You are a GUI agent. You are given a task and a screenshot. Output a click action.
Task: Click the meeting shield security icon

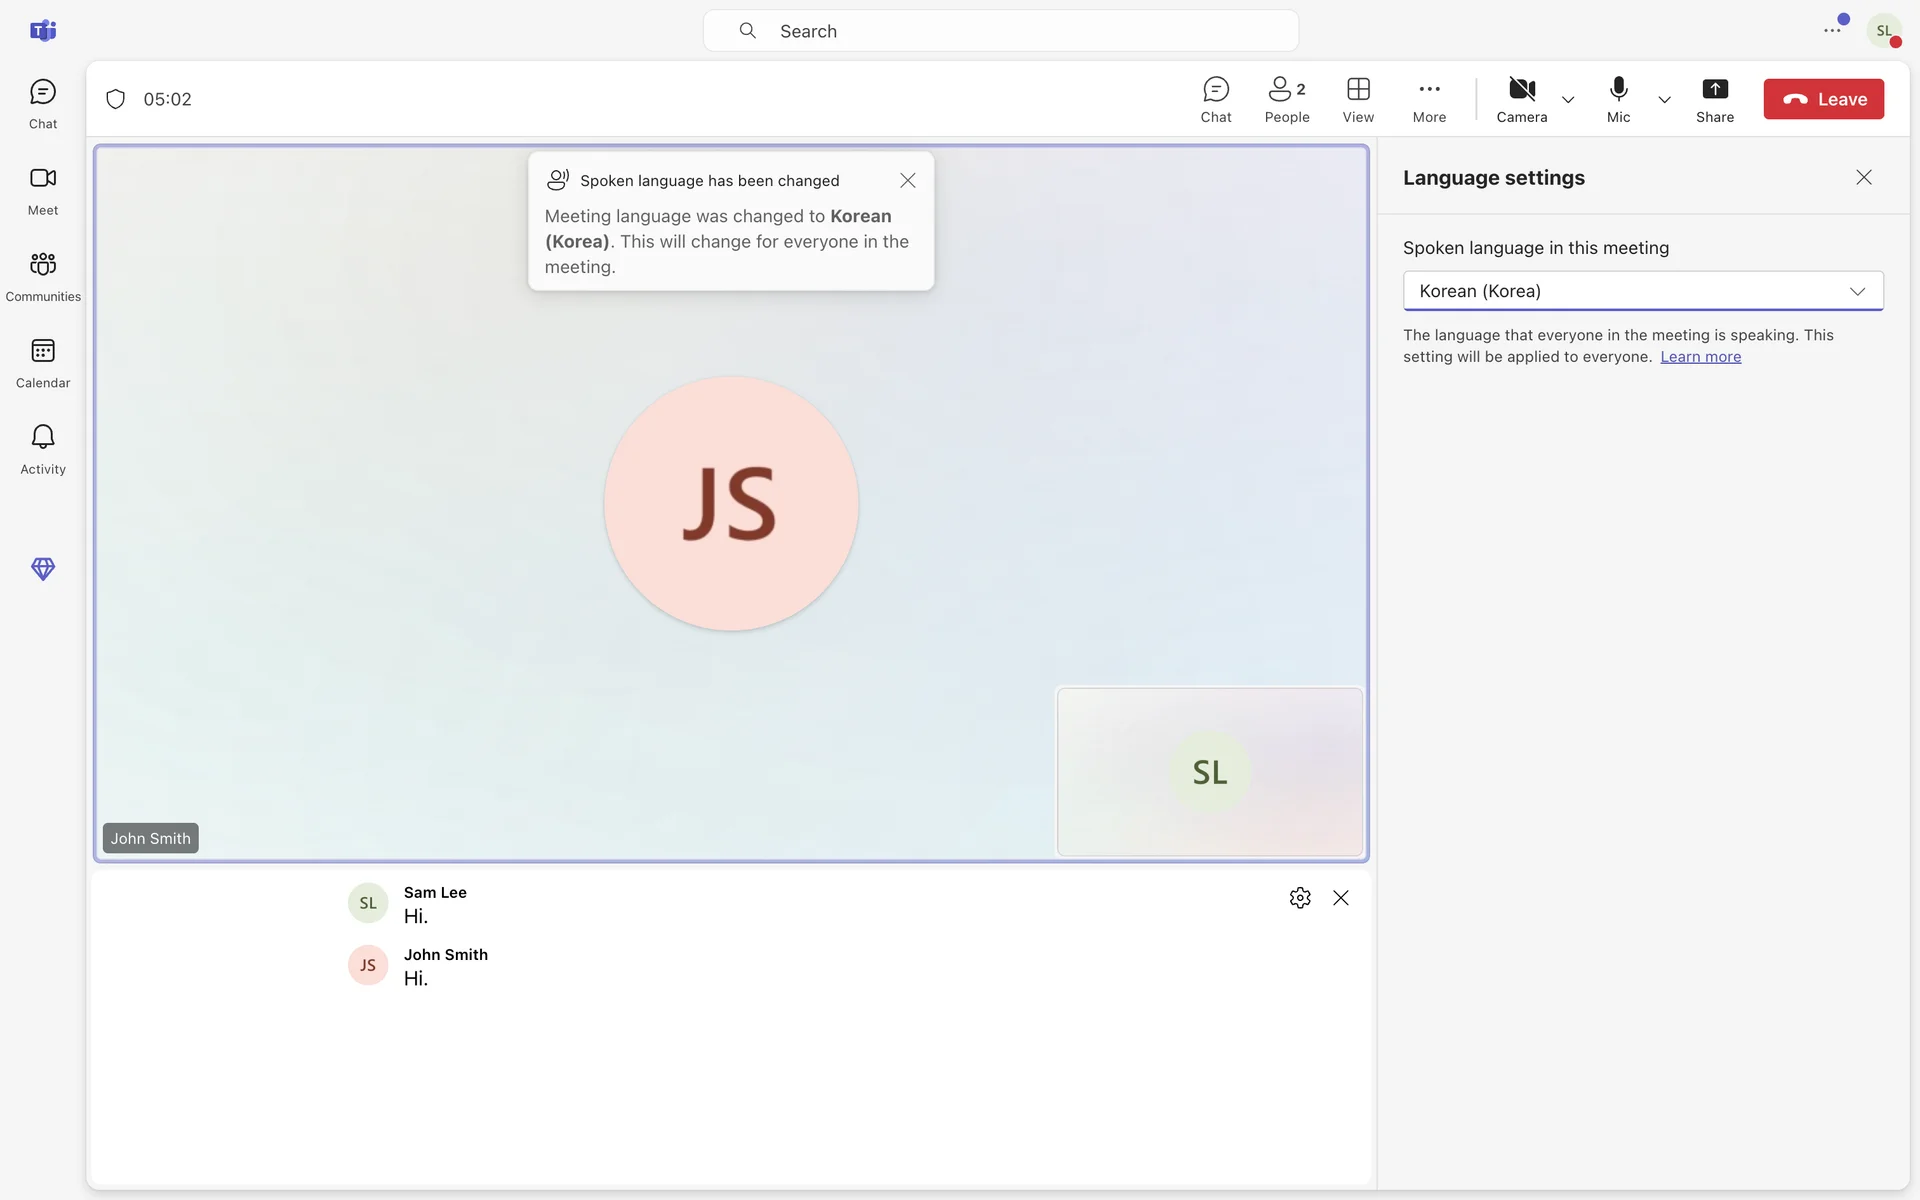pyautogui.click(x=116, y=99)
